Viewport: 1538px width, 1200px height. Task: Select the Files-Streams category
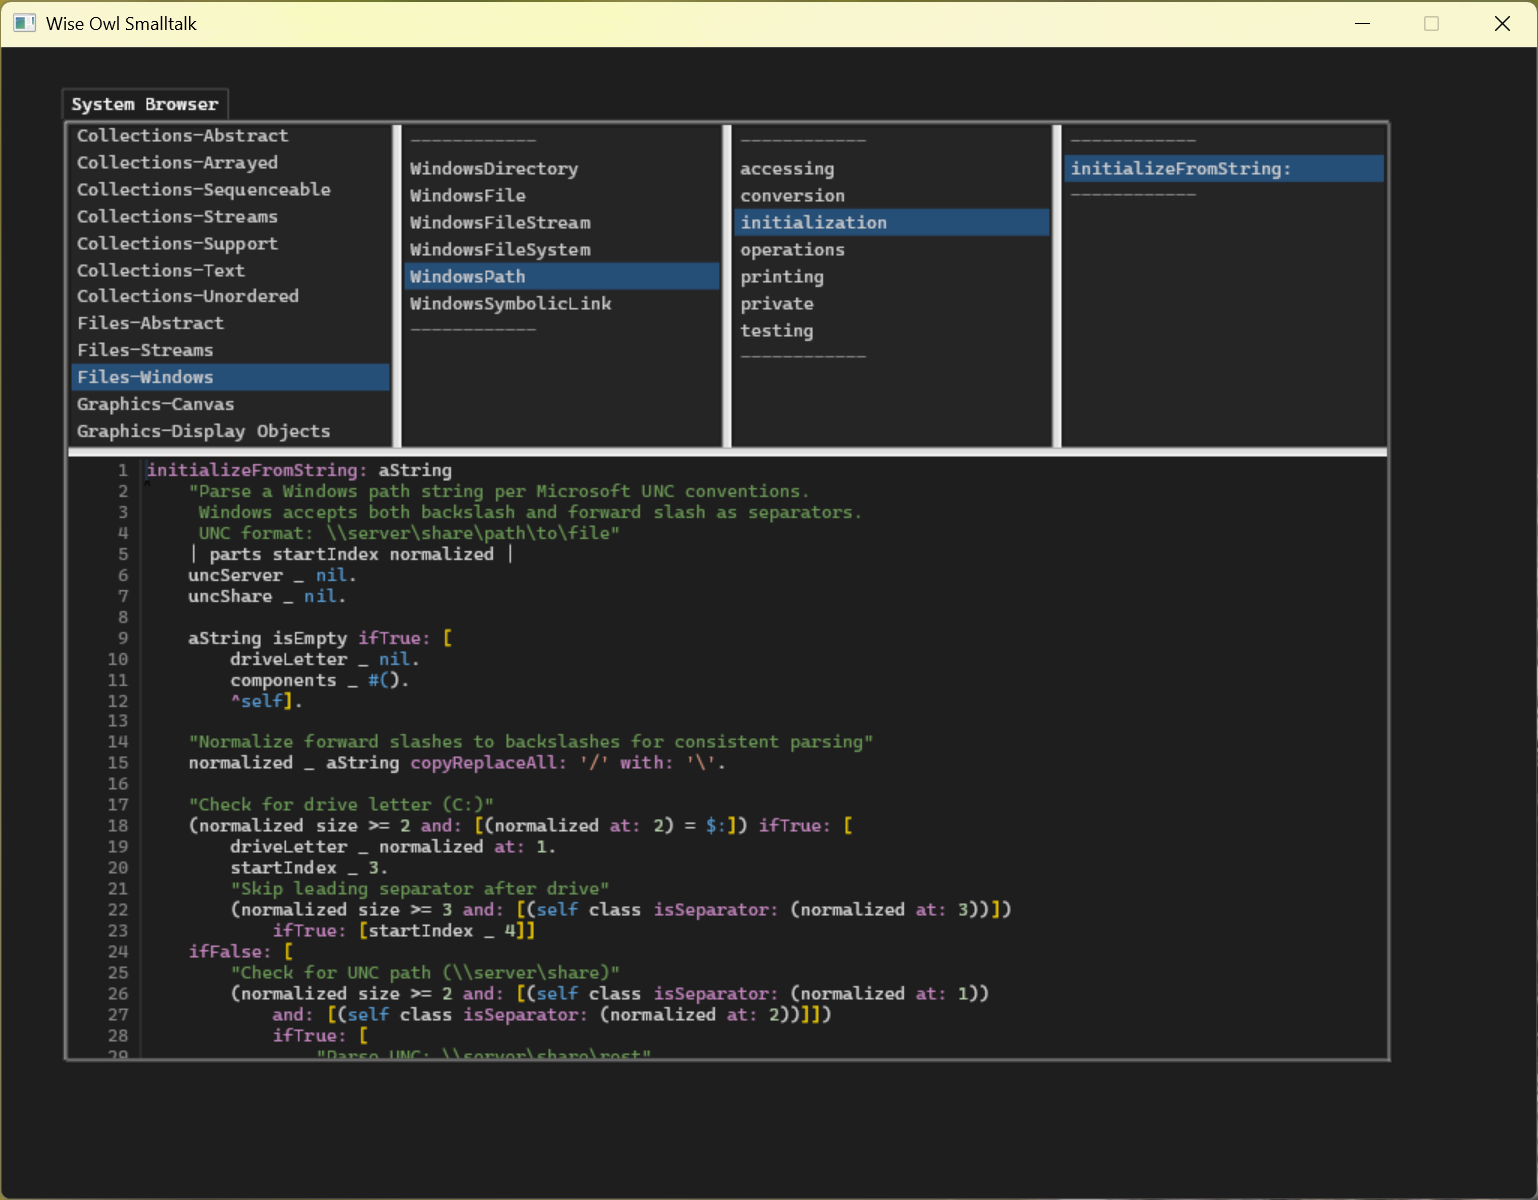pyautogui.click(x=145, y=350)
